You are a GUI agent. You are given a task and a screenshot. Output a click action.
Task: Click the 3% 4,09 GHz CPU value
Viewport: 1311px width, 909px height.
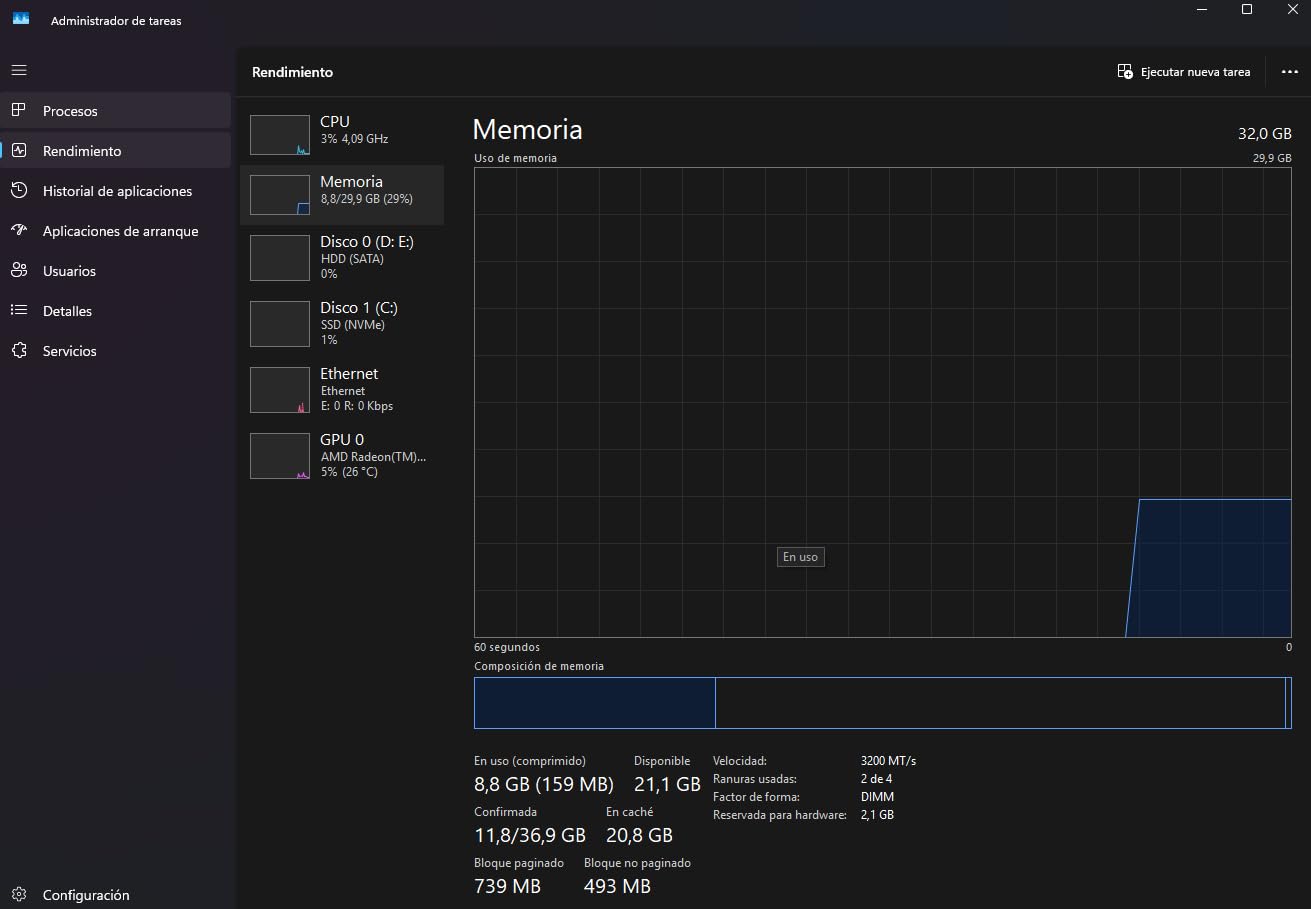pyautogui.click(x=354, y=139)
